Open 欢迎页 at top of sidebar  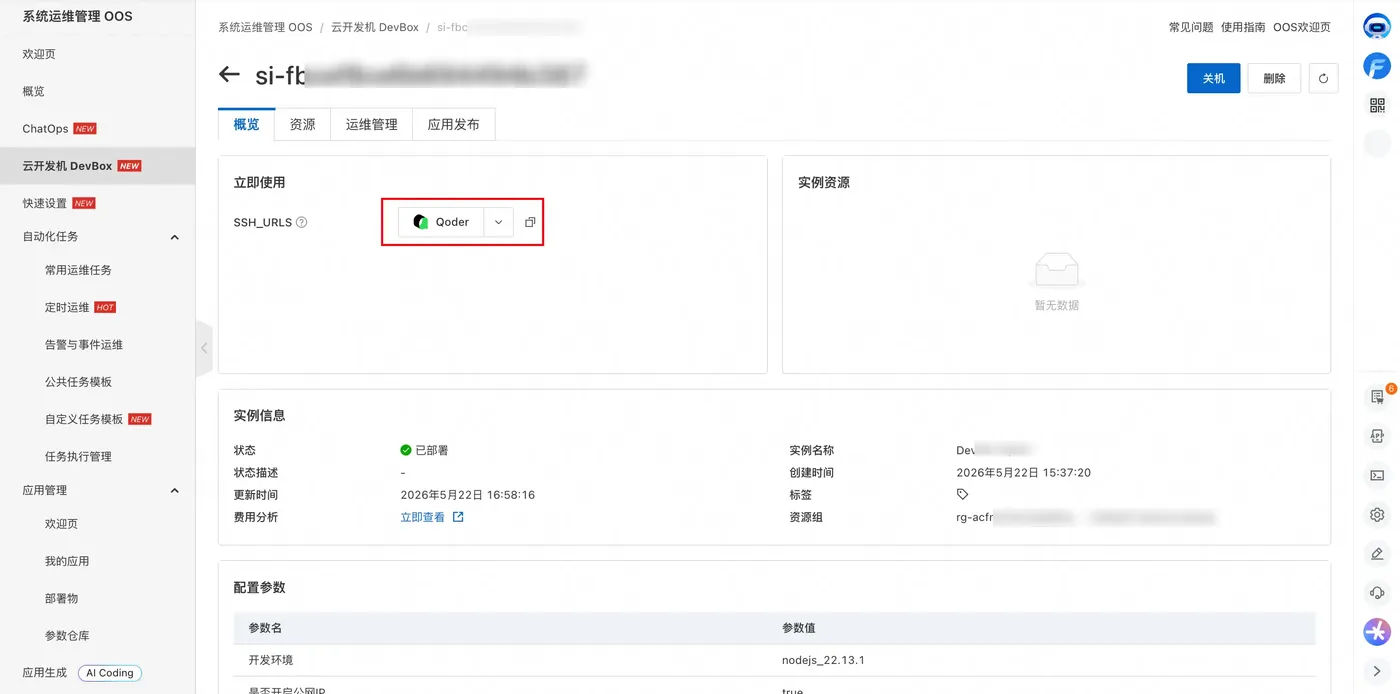39,54
